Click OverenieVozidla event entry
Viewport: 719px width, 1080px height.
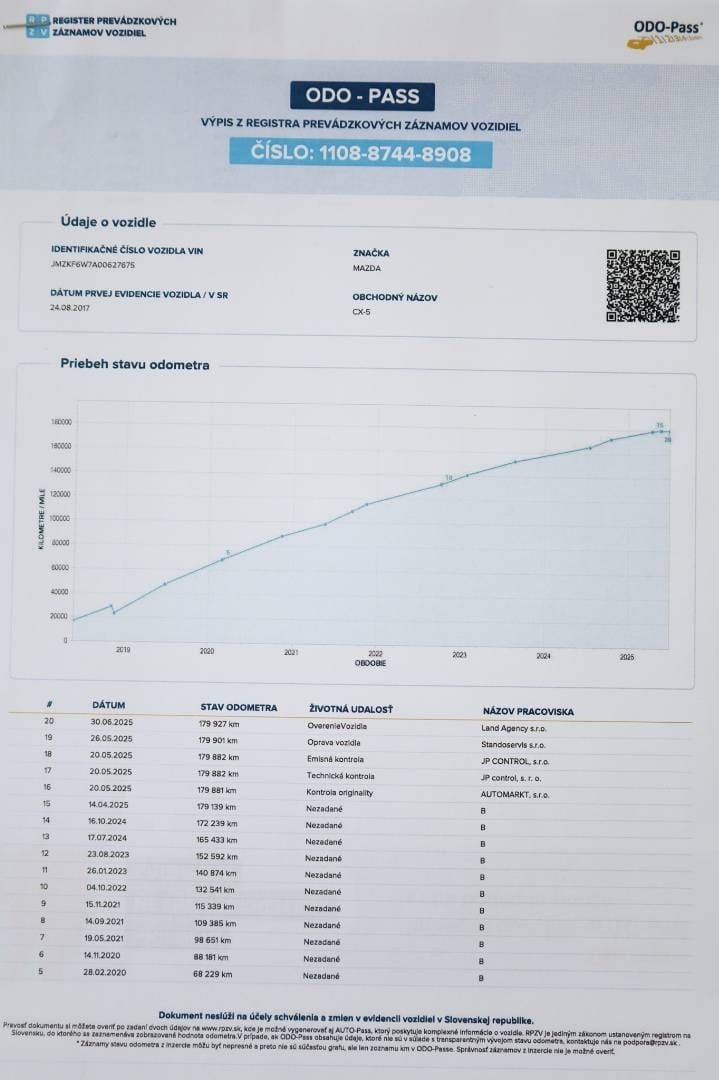pos(337,726)
